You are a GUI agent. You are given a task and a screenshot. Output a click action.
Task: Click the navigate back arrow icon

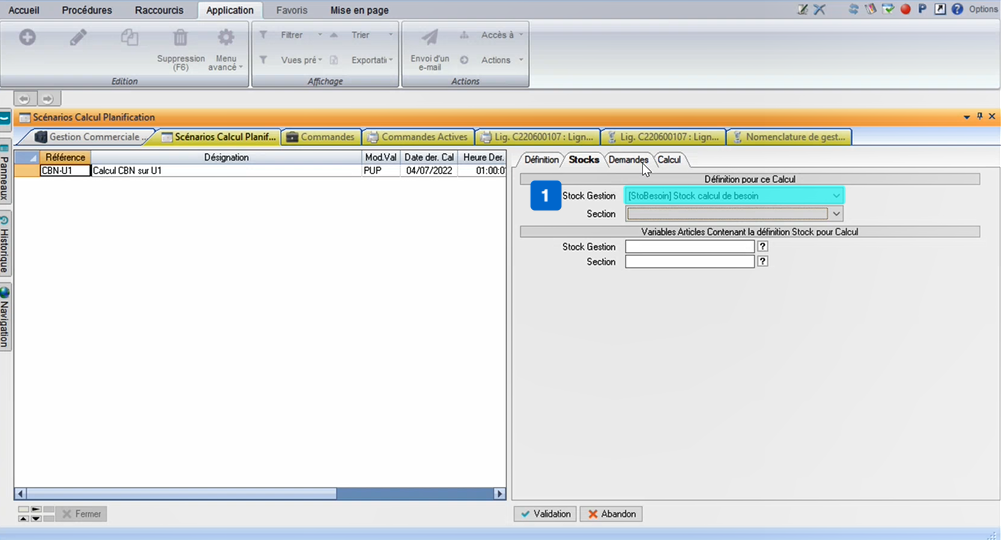[x=25, y=98]
